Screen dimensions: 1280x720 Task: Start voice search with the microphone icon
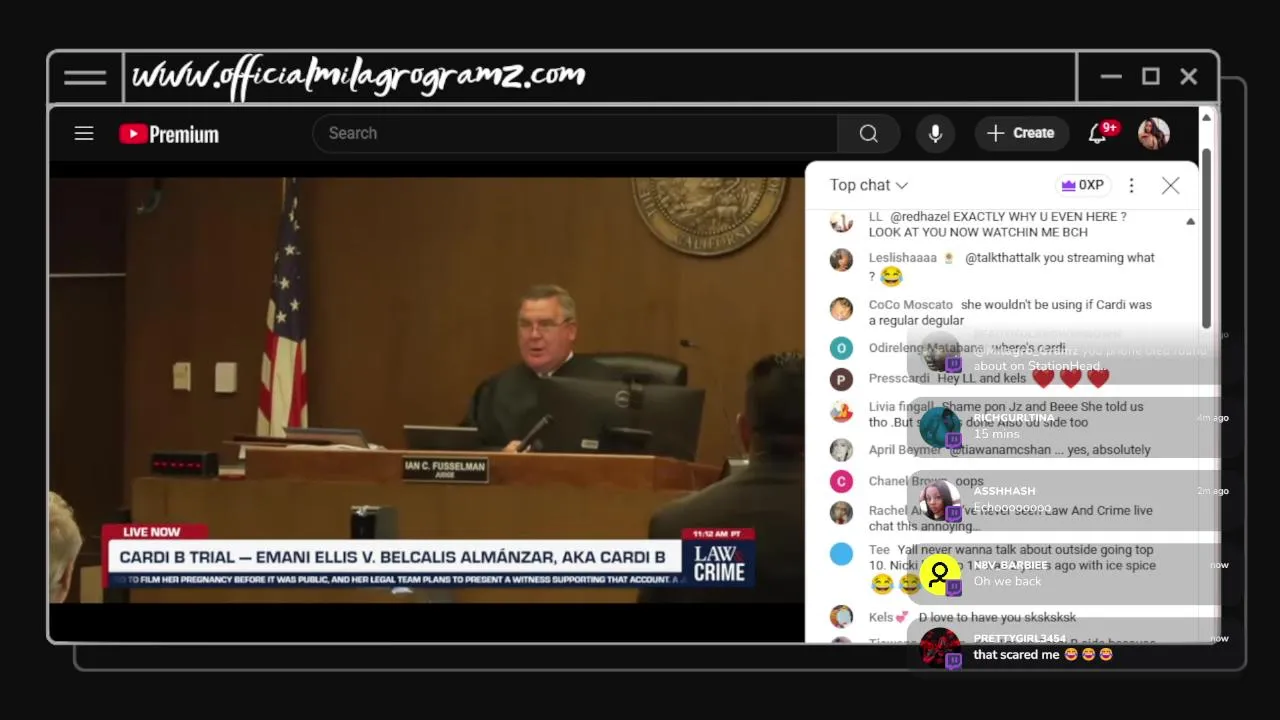(935, 133)
